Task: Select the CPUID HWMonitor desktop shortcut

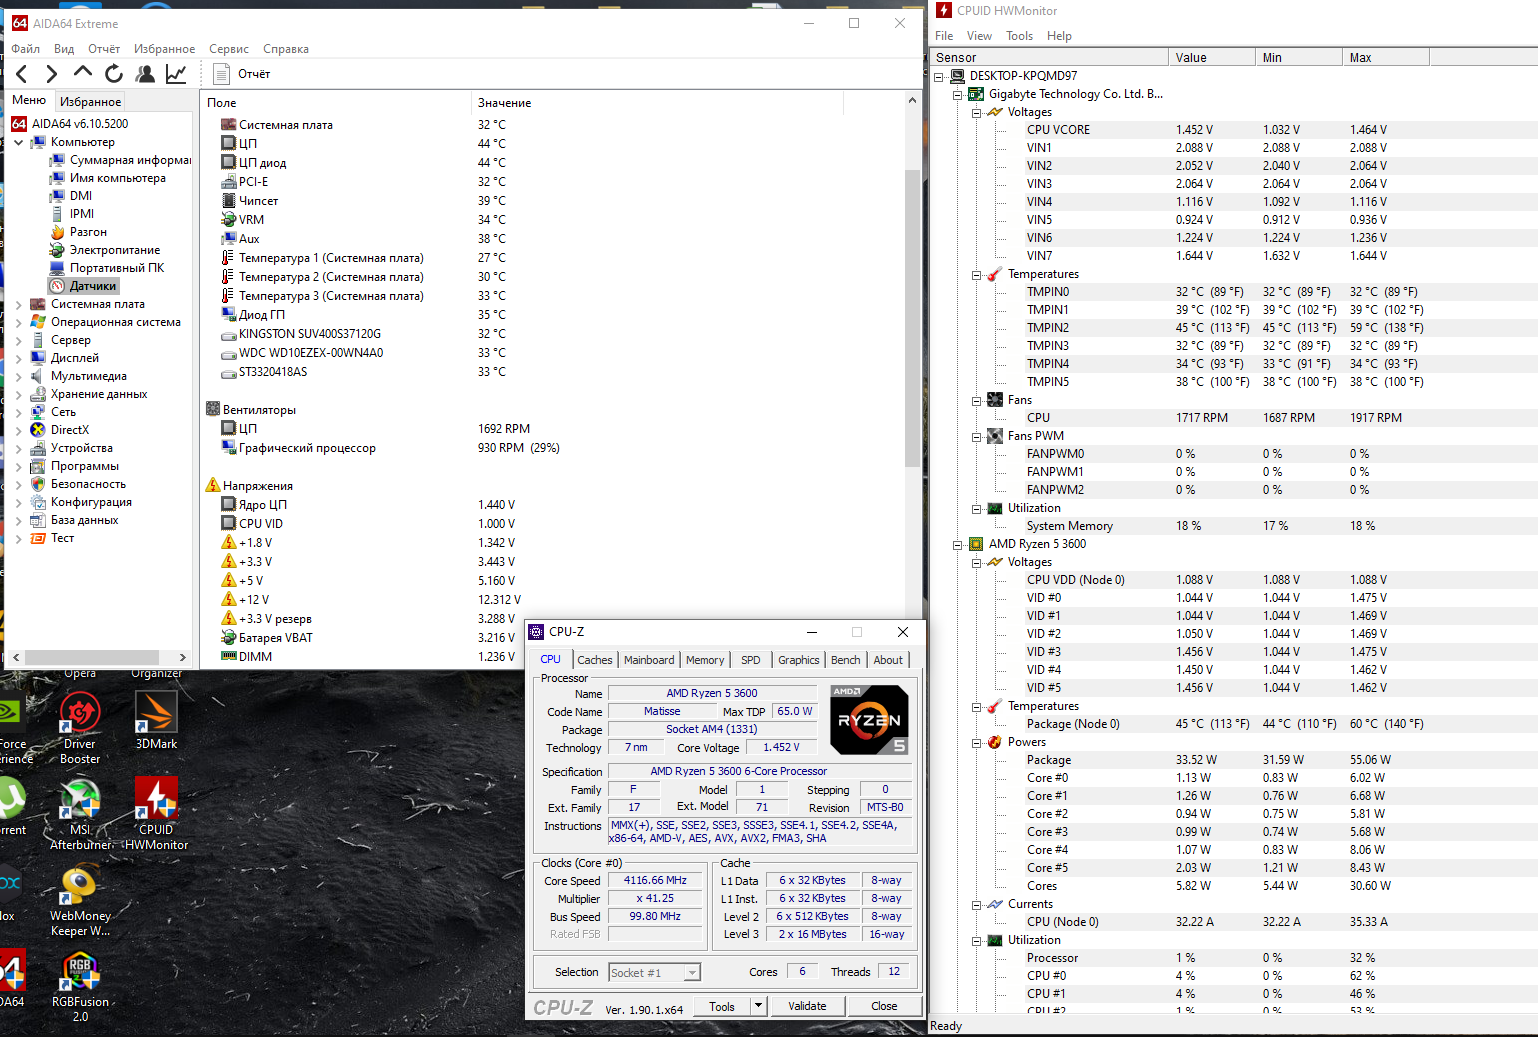Action: [157, 813]
